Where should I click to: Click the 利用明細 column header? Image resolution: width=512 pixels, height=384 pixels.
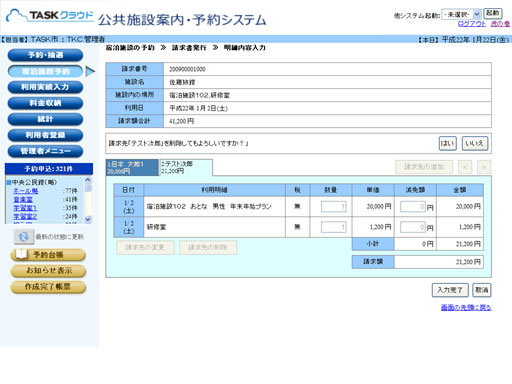214,190
